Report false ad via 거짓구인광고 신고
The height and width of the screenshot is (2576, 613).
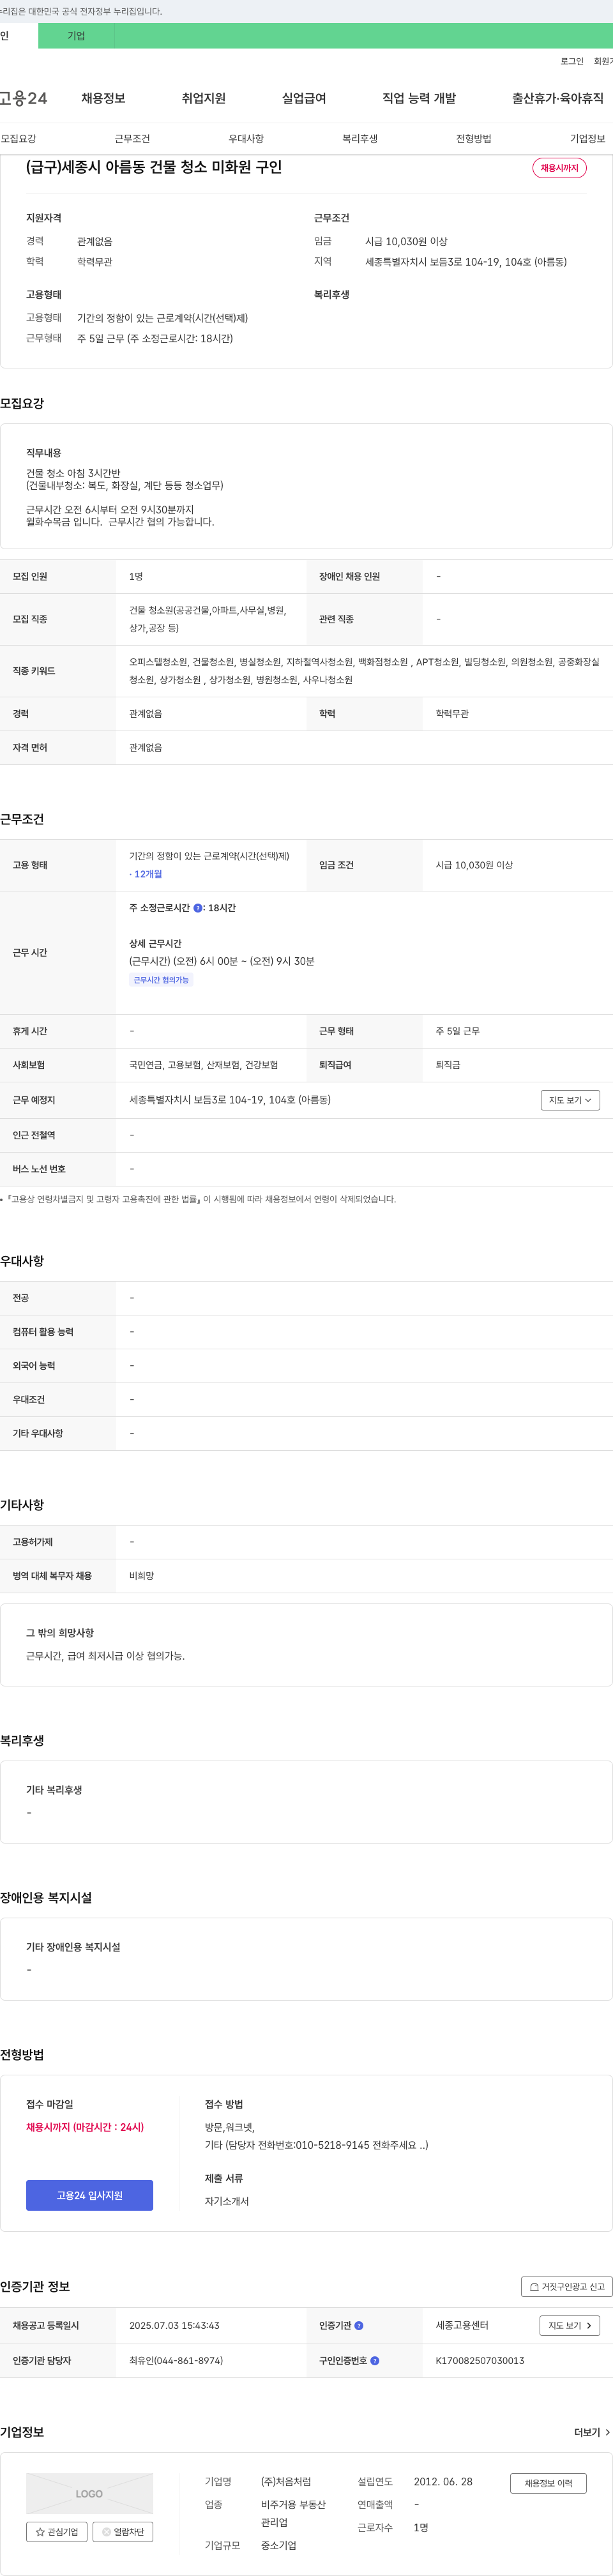click(566, 2286)
